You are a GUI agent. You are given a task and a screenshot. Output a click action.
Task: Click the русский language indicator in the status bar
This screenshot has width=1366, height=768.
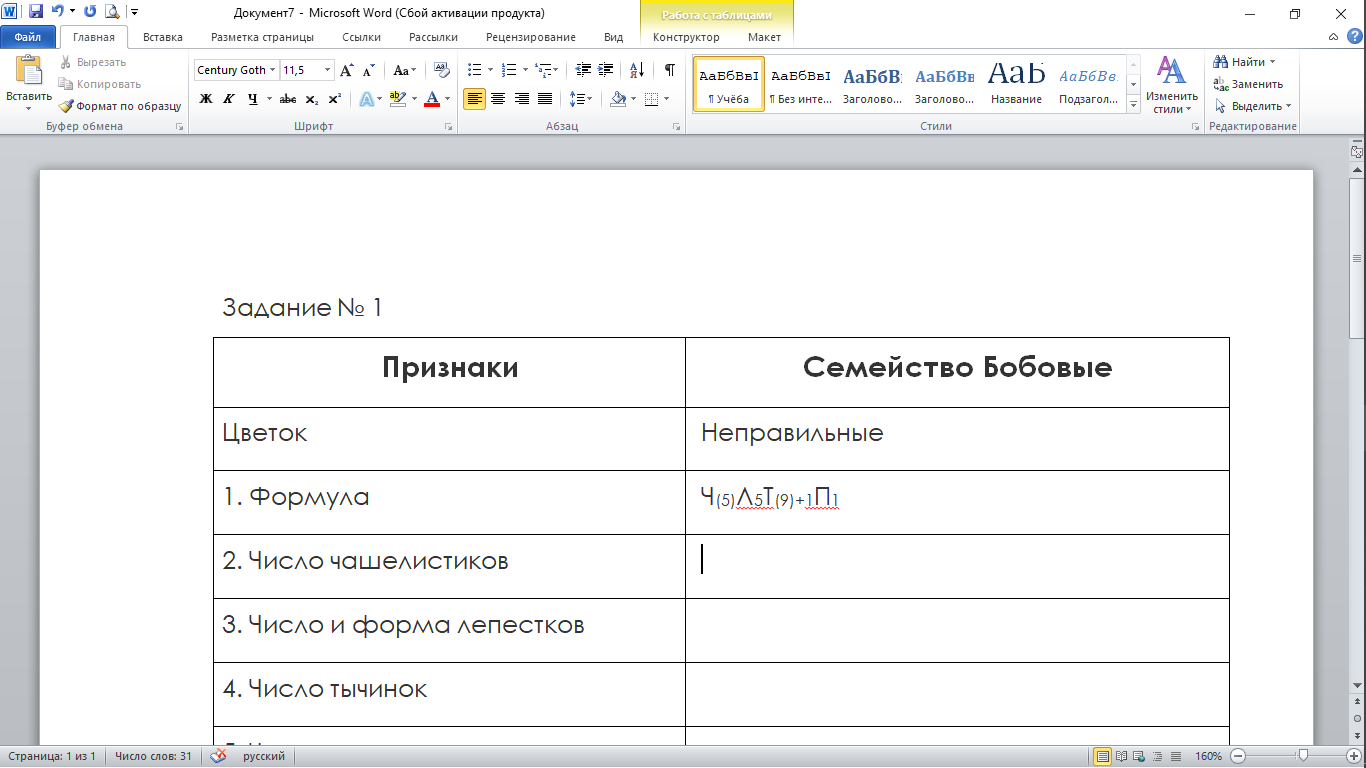(x=263, y=757)
